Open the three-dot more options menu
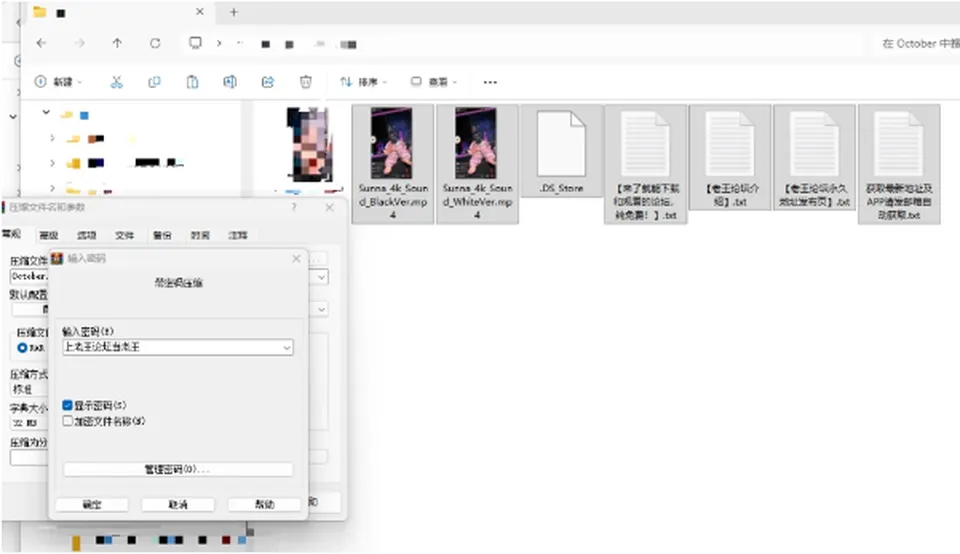Image resolution: width=960 pixels, height=554 pixels. (x=490, y=82)
